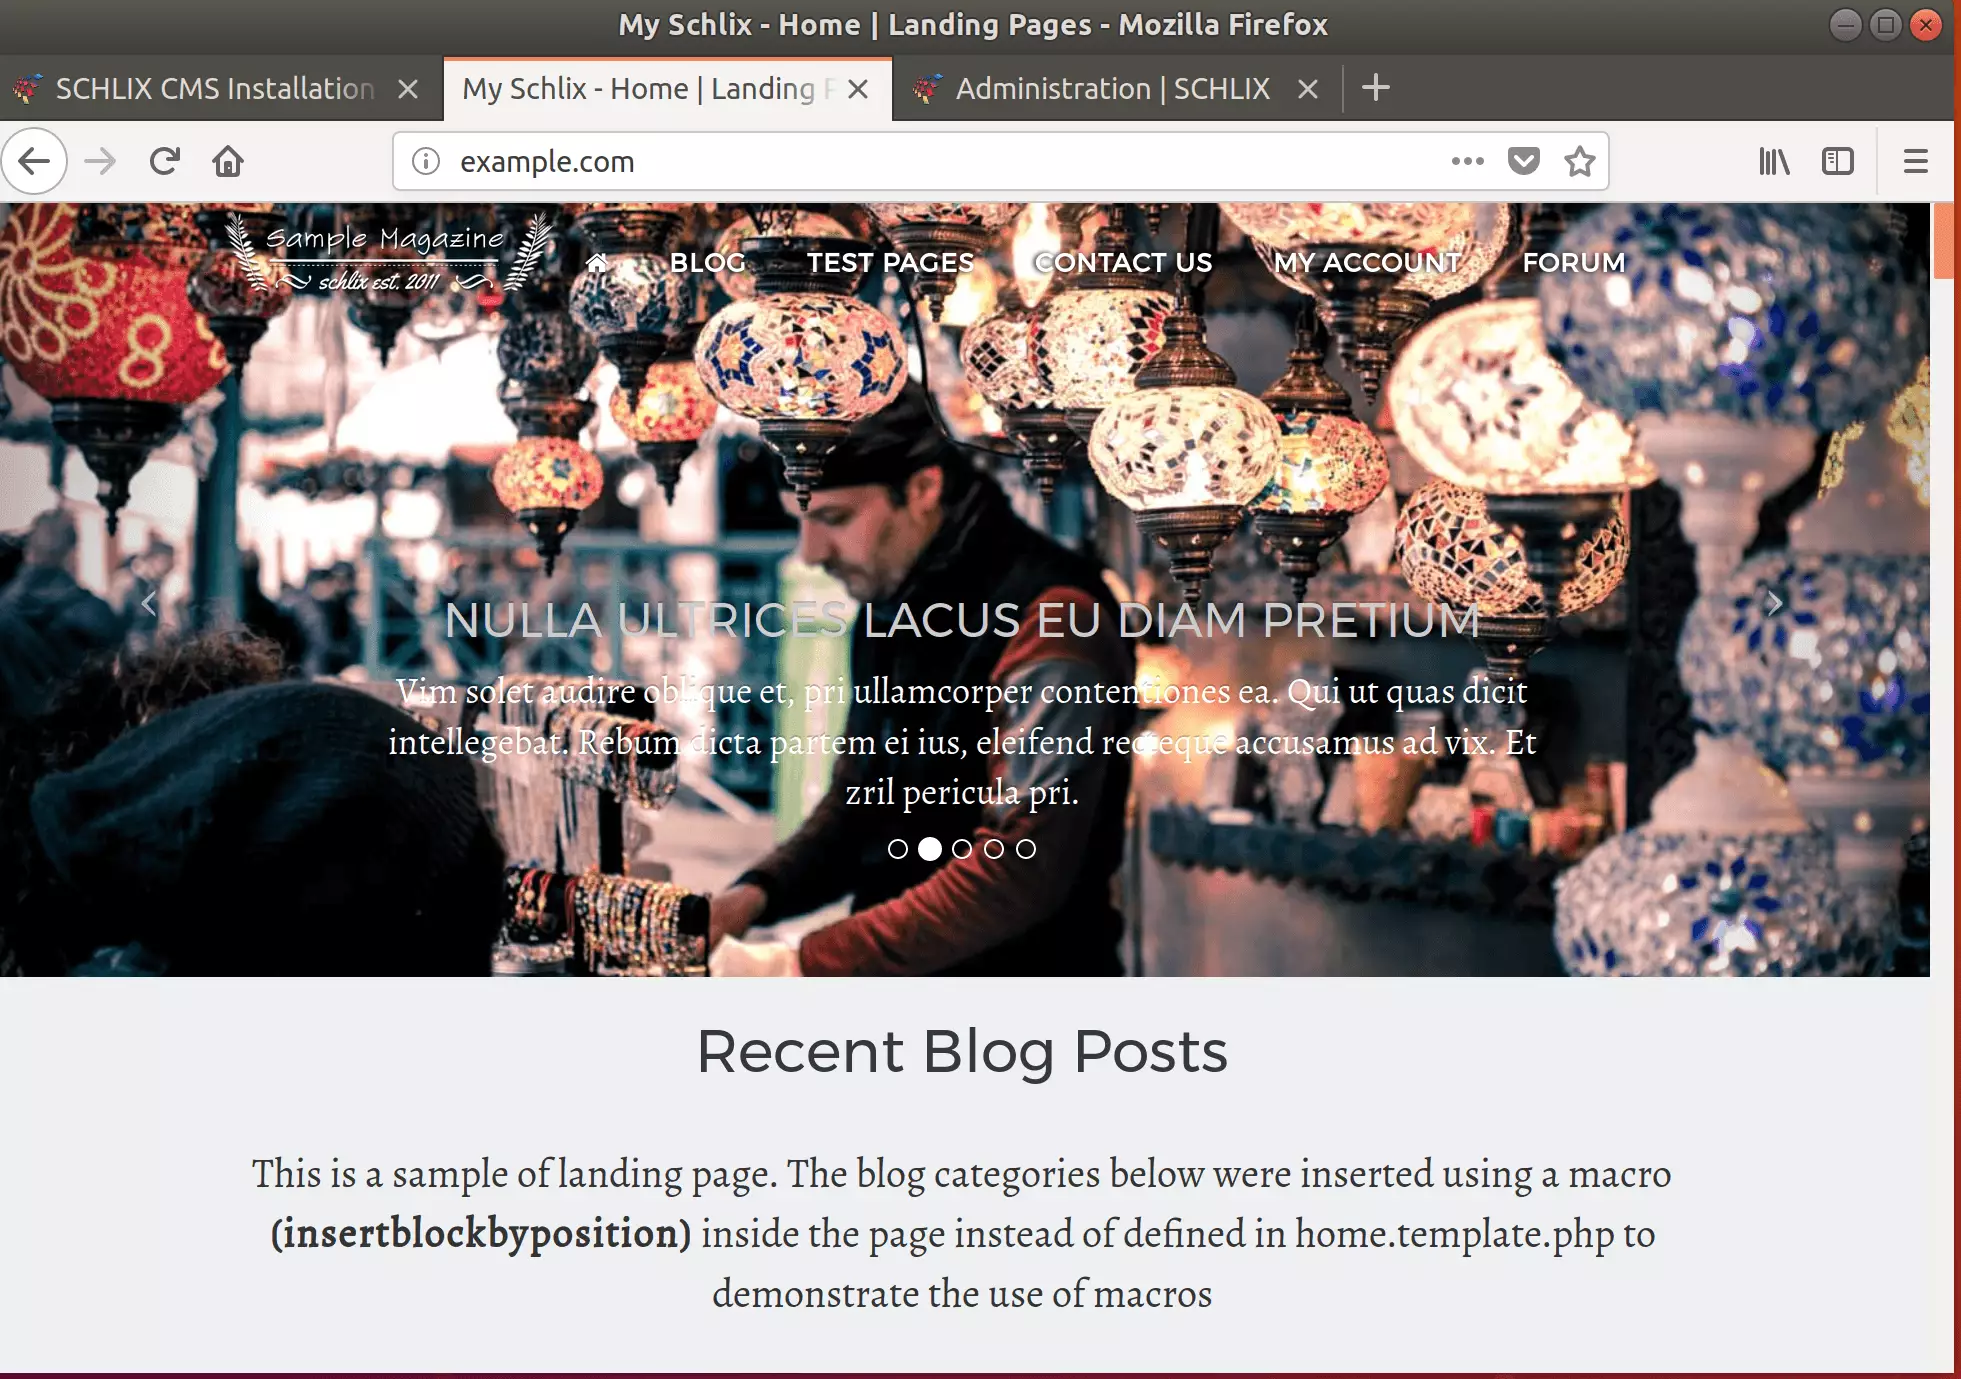
Task: View site information icon in address bar
Action: (x=426, y=161)
